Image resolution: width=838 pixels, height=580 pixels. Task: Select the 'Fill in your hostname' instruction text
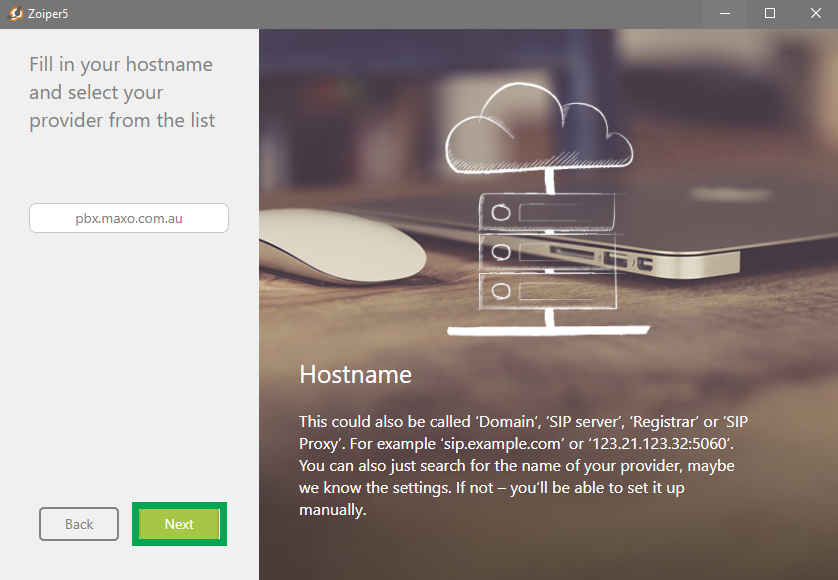click(x=122, y=92)
